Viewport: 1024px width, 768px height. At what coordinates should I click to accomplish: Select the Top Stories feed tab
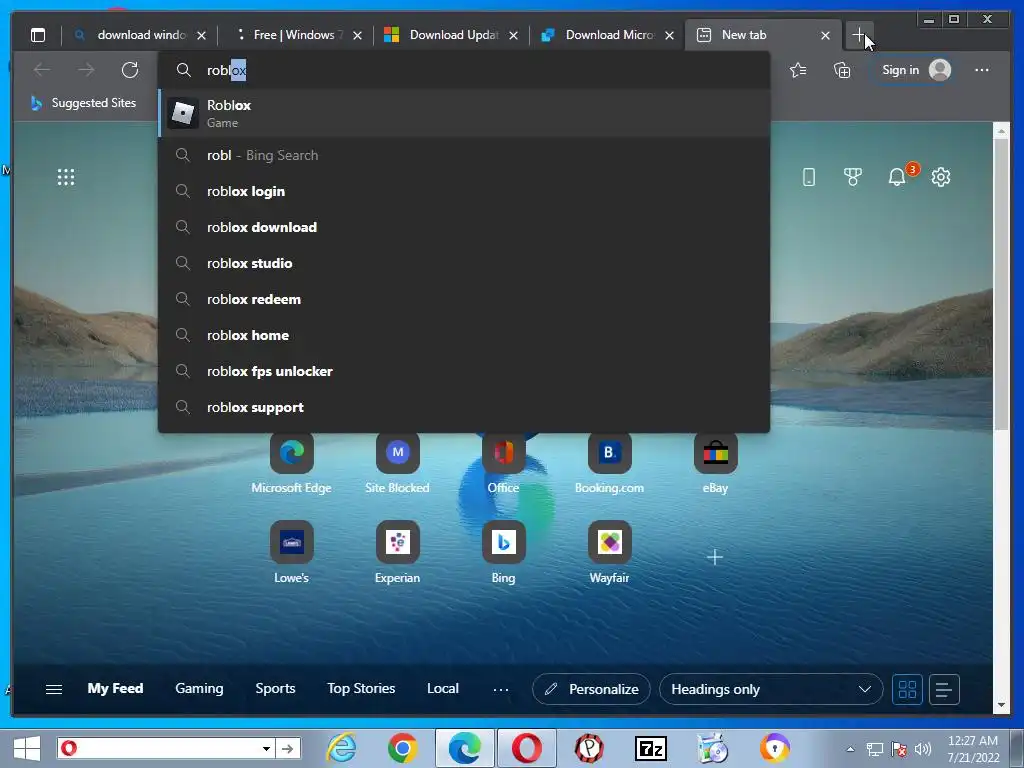tap(361, 688)
